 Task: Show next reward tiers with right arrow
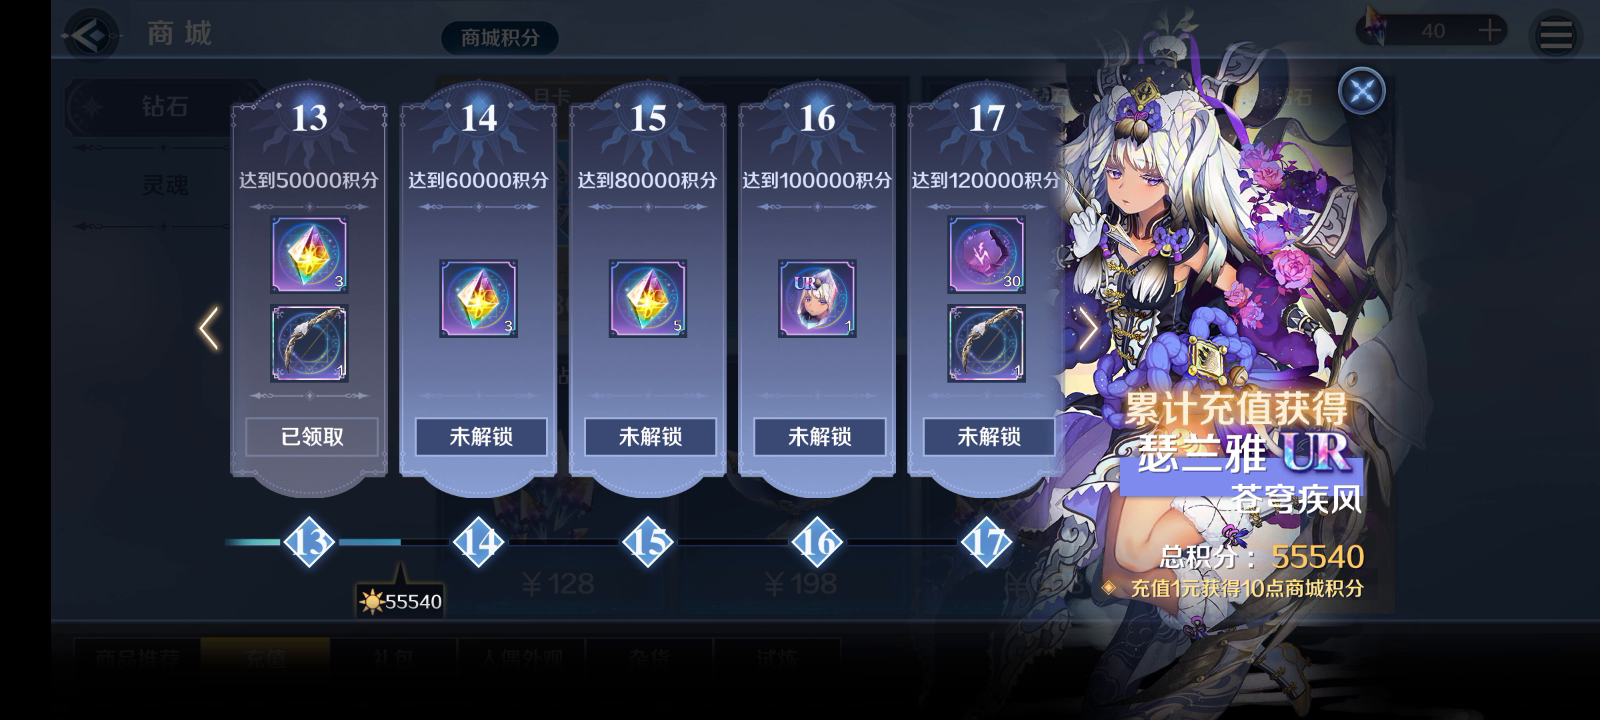[x=1088, y=328]
